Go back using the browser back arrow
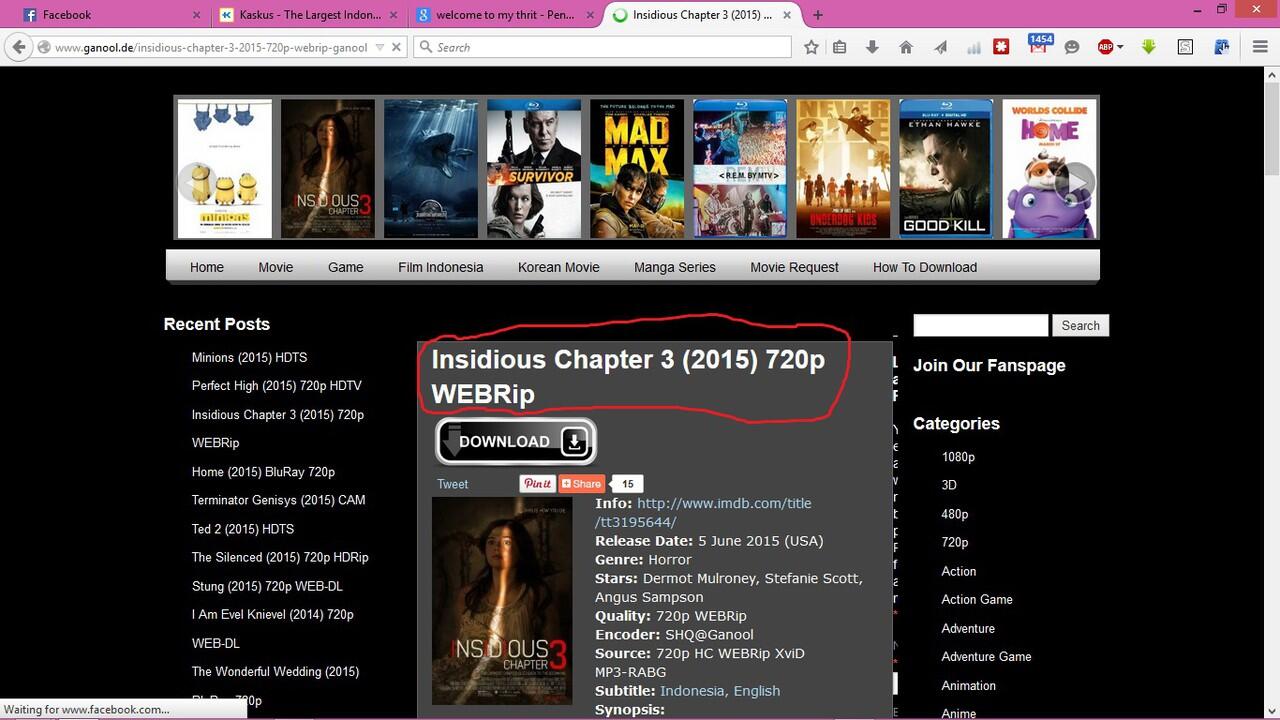Image resolution: width=1280 pixels, height=720 pixels. point(17,47)
